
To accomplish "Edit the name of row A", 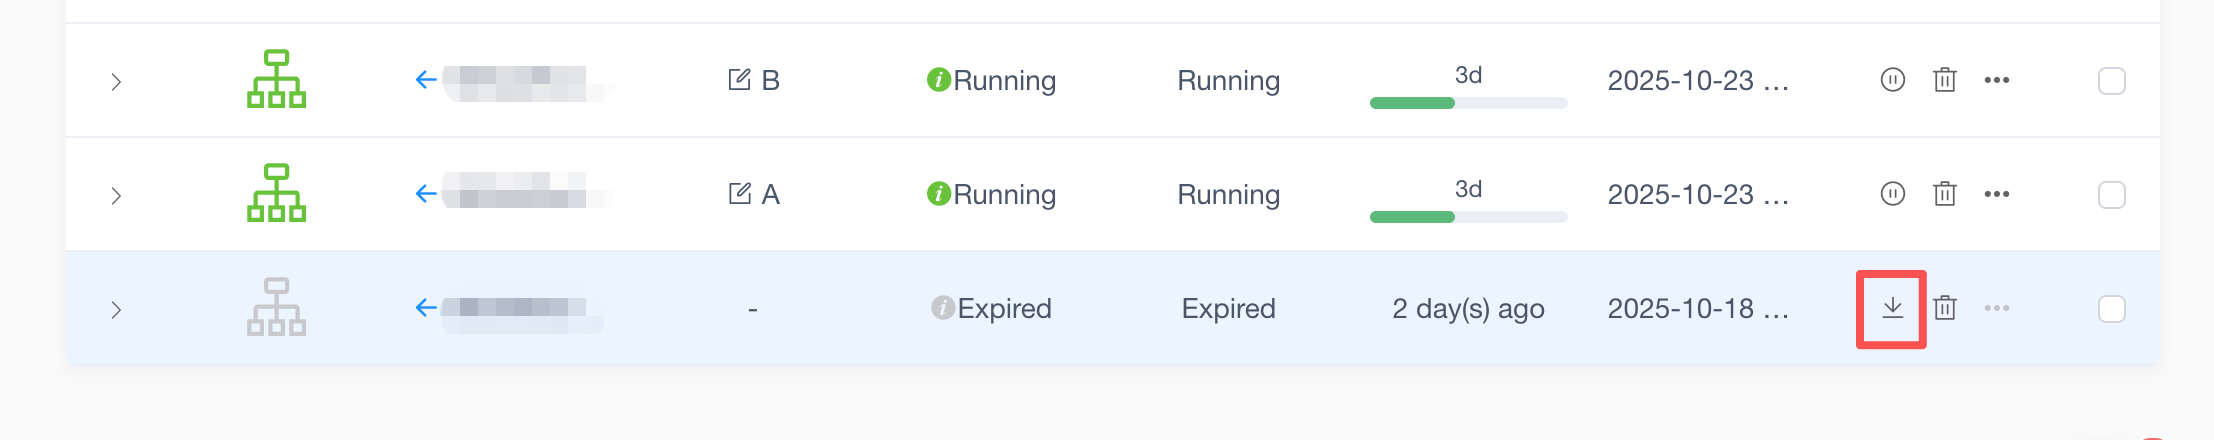I will point(739,194).
